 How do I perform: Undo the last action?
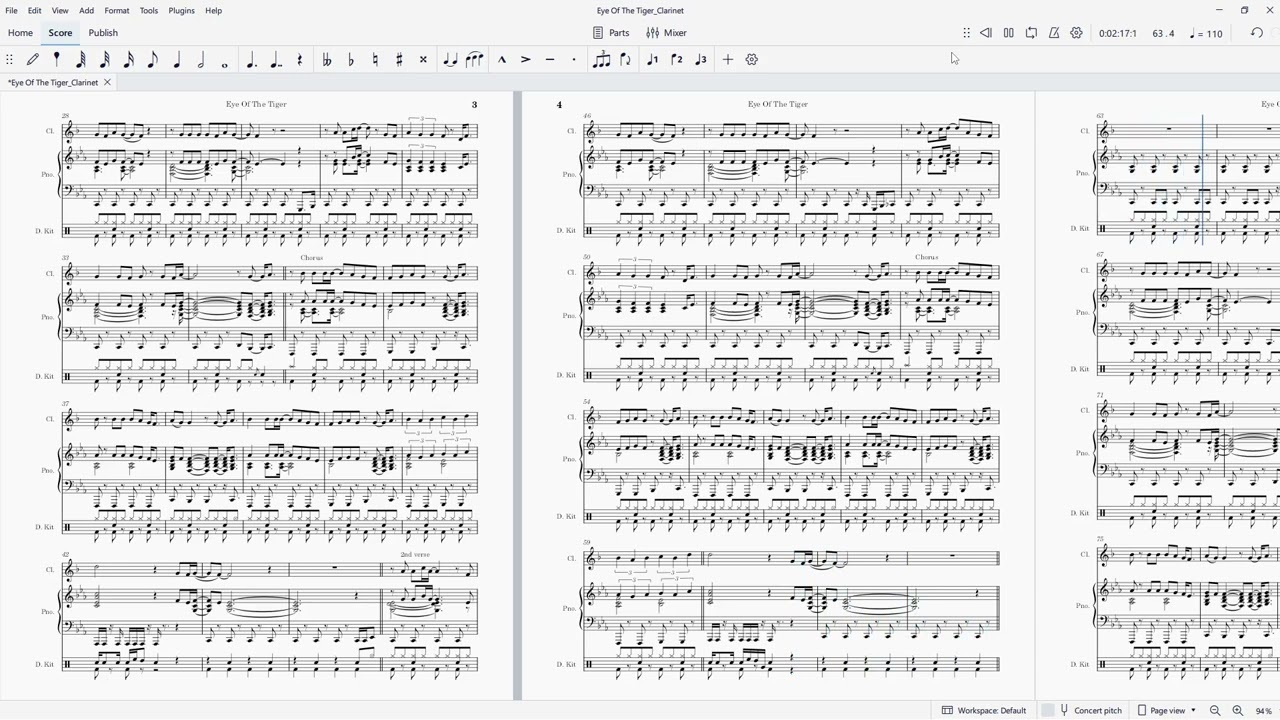[x=1257, y=33]
